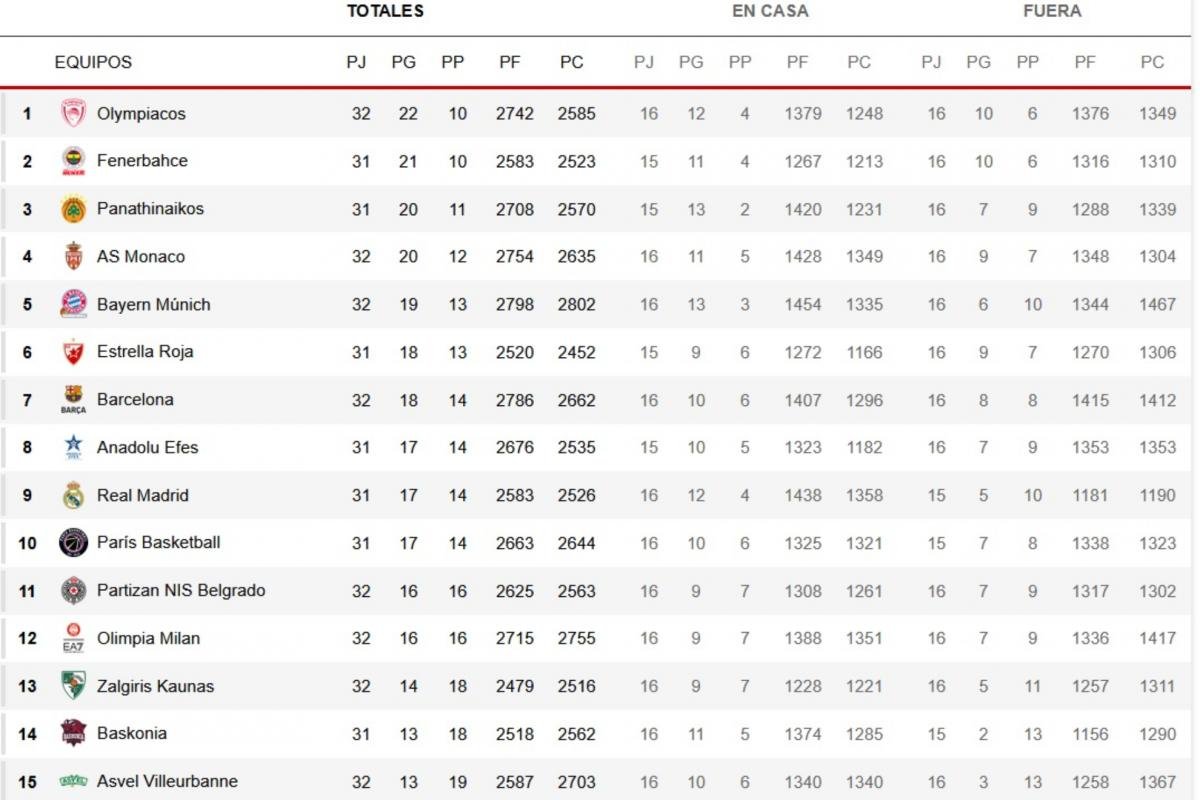Open the Asvel Villeurbanne team page
The height and width of the screenshot is (800, 1200).
(167, 781)
